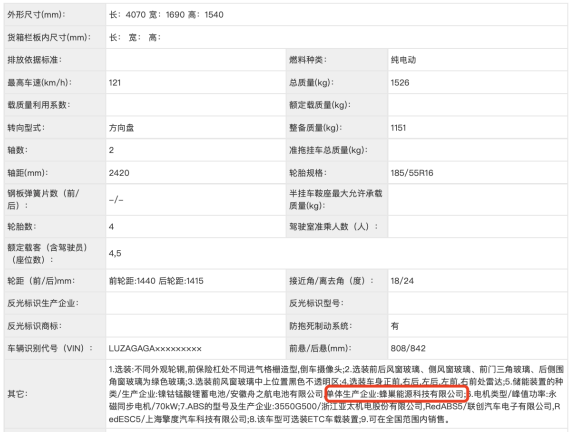Select the 燃料种类 label cell

coord(337,60)
